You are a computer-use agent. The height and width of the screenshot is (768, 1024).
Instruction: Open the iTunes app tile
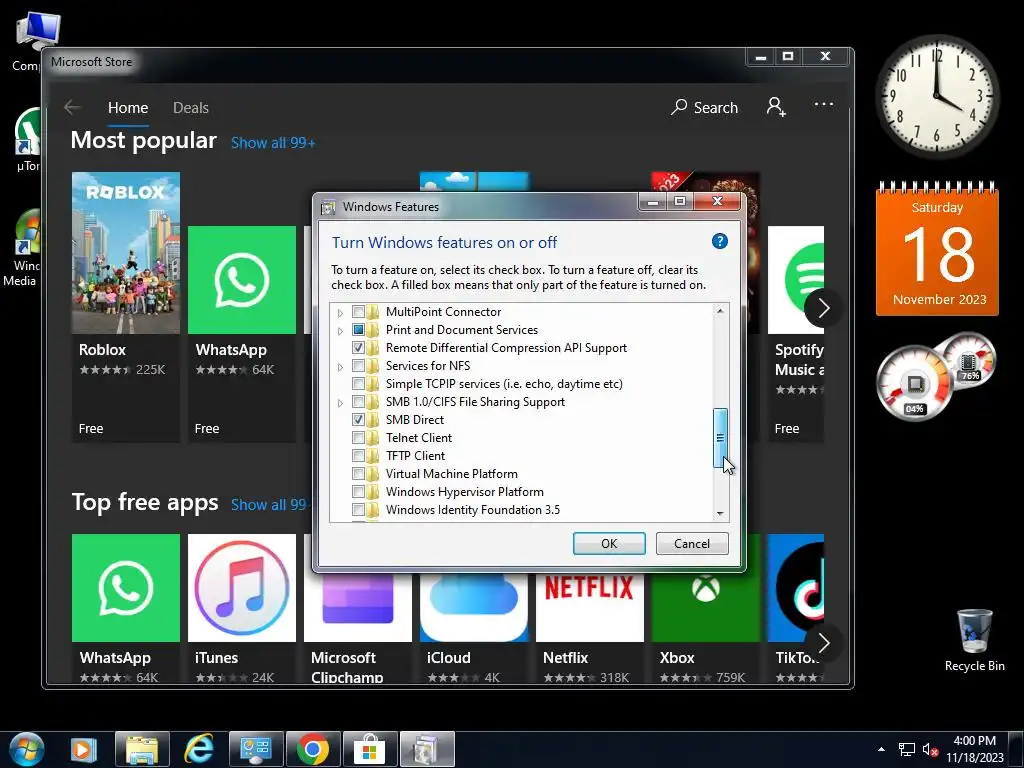(242, 608)
